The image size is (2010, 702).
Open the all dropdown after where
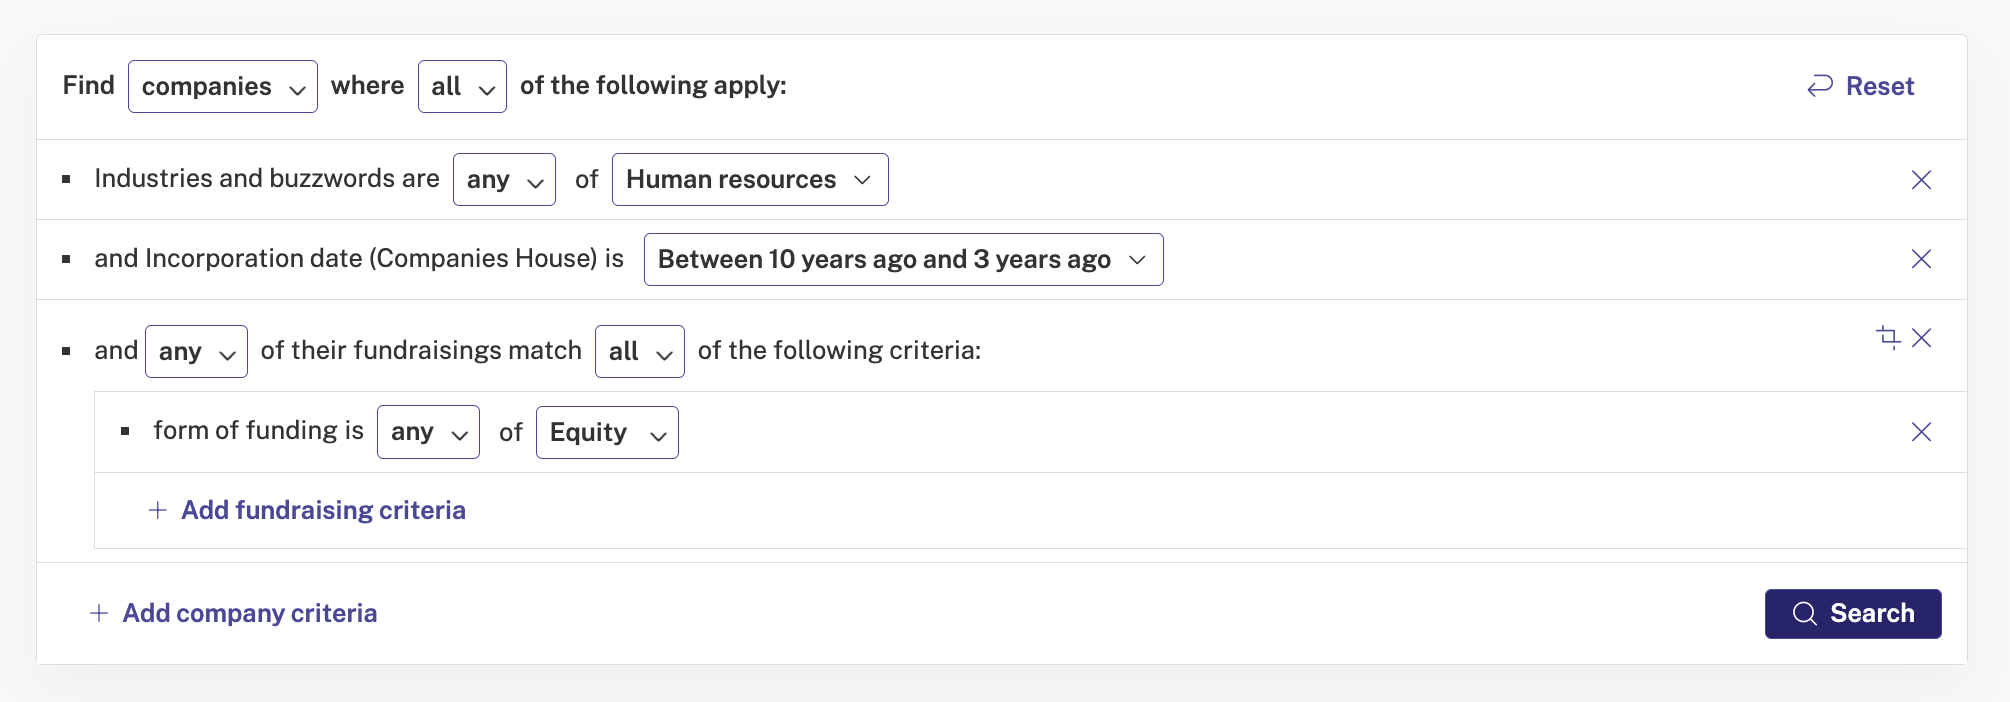tap(462, 86)
